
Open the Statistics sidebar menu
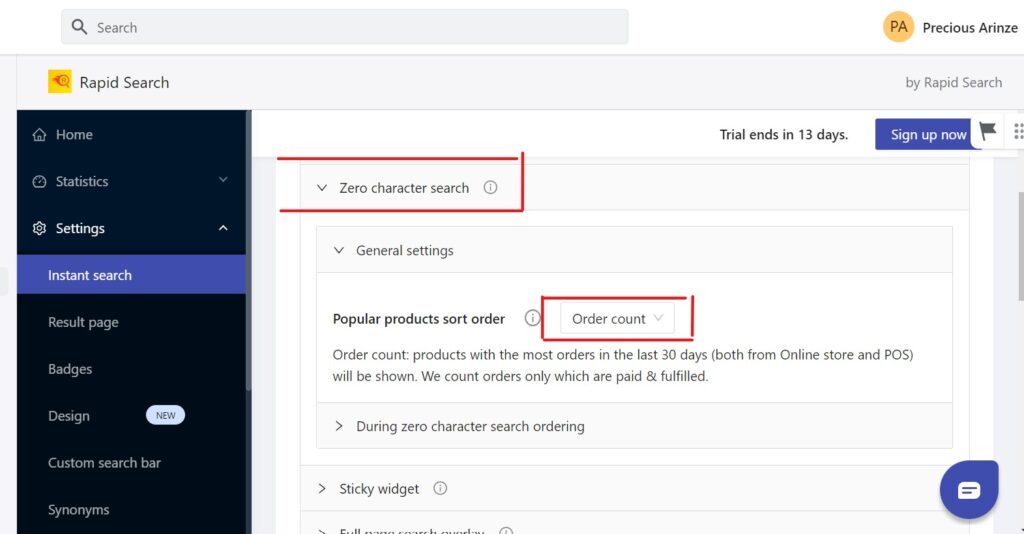point(131,181)
